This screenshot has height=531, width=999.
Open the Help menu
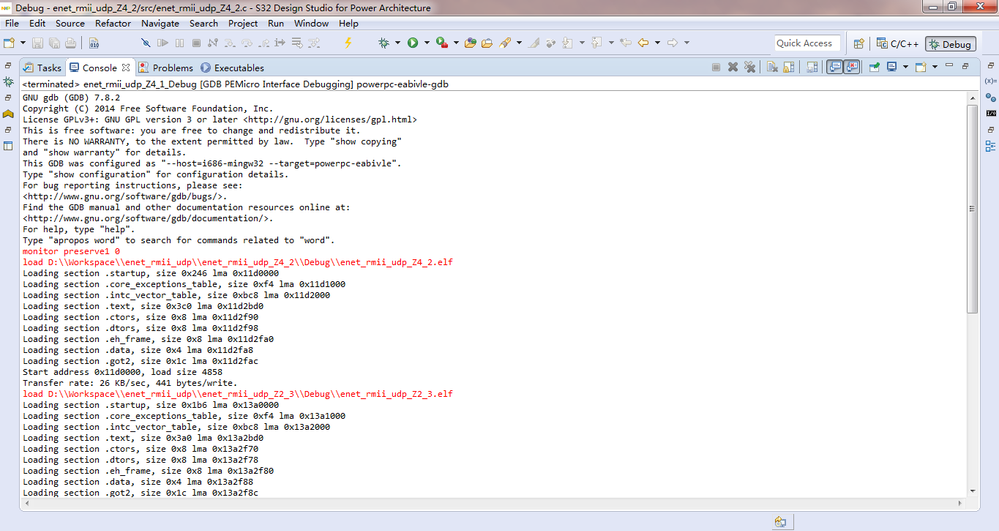click(x=349, y=23)
